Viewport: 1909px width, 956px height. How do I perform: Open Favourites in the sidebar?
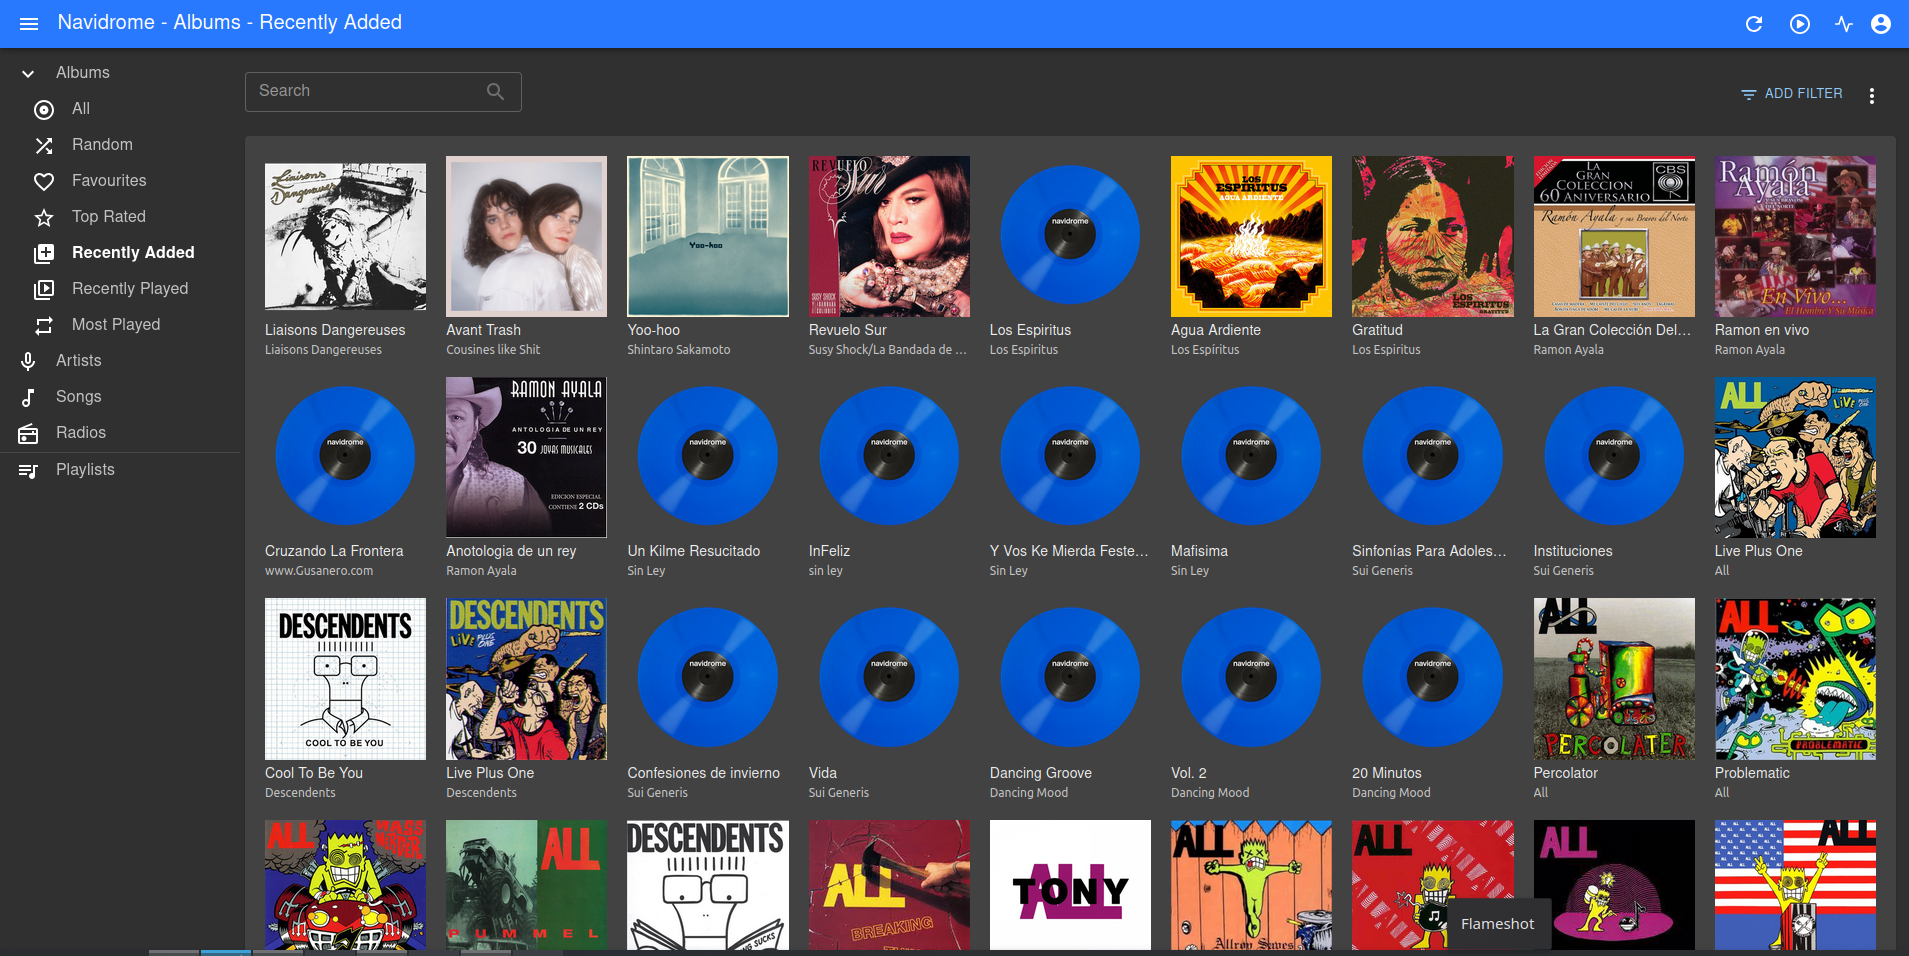(120, 181)
